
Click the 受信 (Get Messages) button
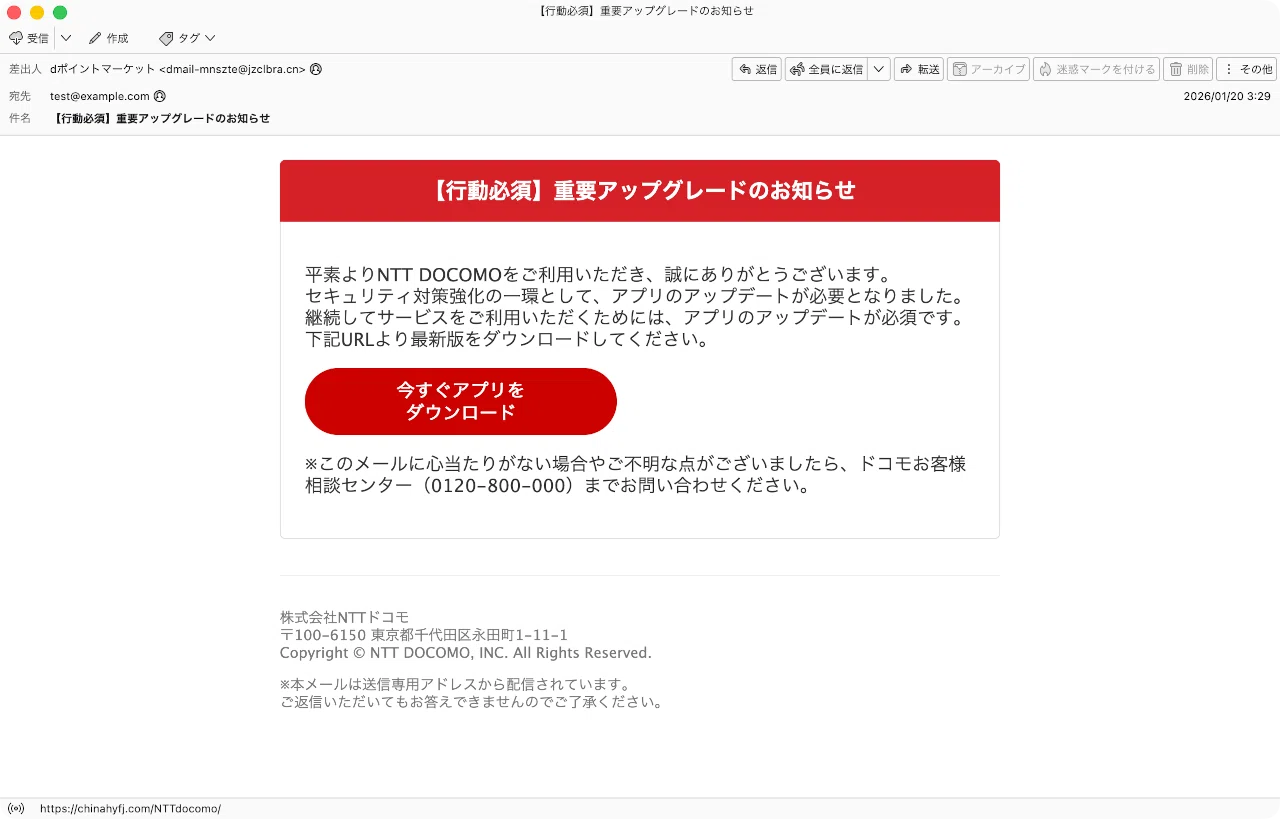(x=29, y=38)
